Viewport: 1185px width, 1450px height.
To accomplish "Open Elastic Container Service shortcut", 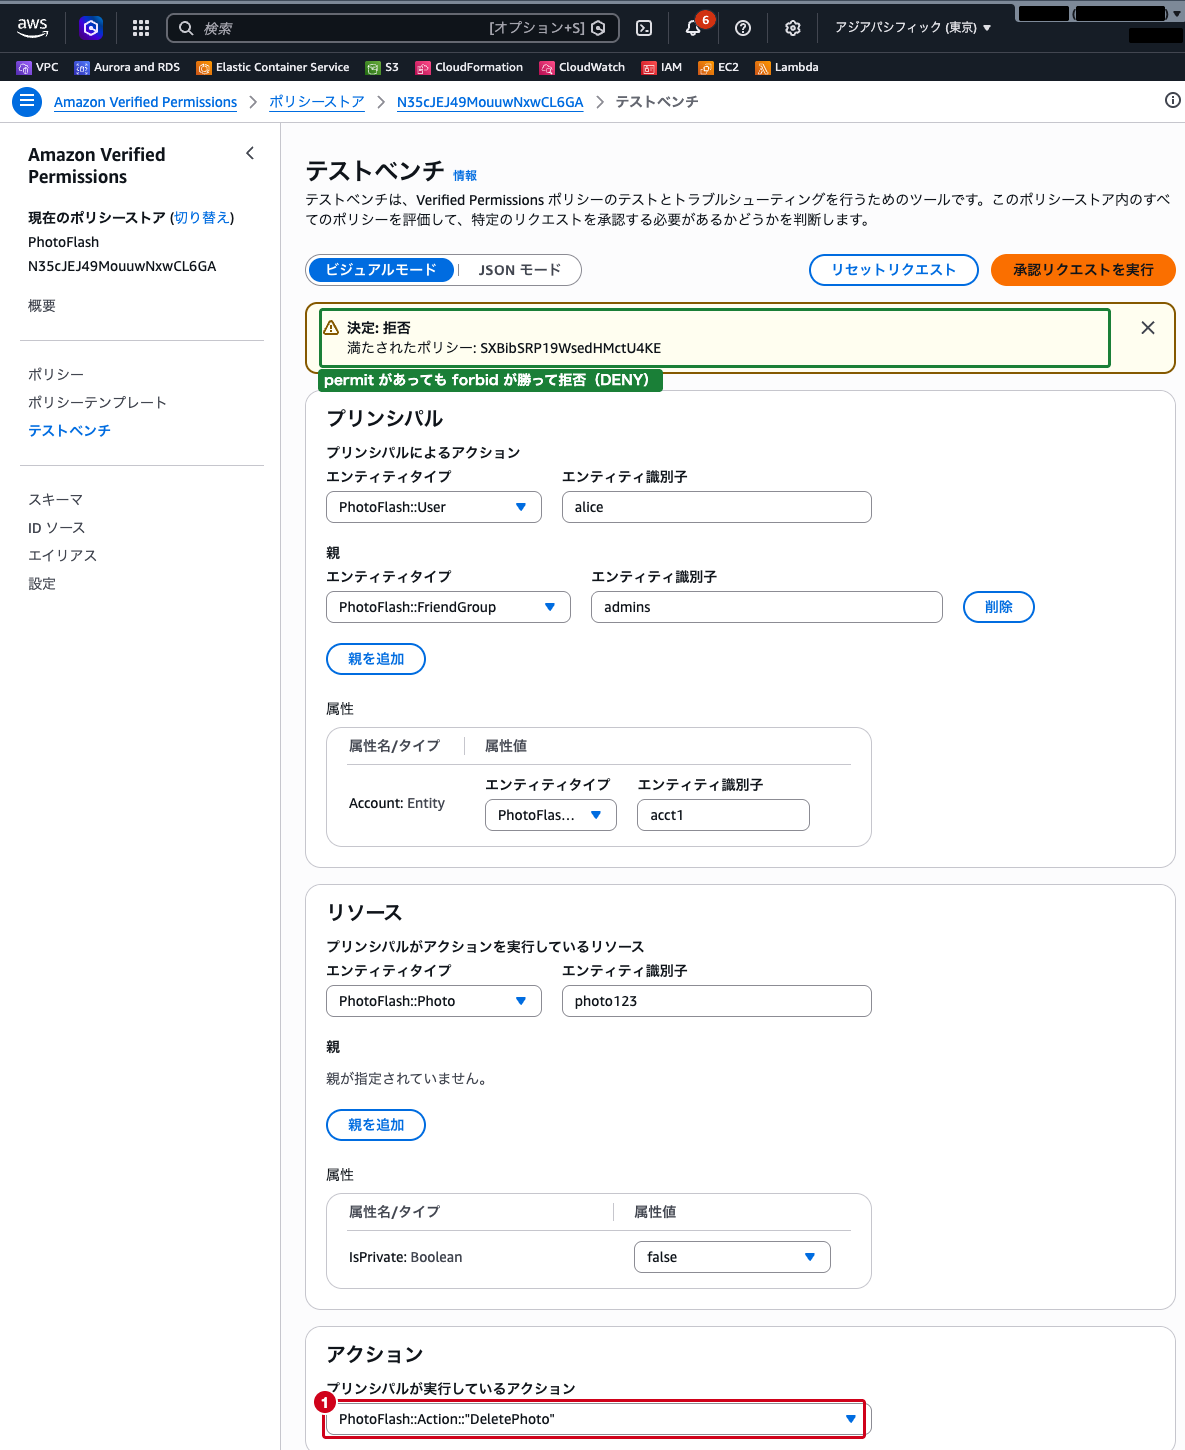I will [273, 67].
